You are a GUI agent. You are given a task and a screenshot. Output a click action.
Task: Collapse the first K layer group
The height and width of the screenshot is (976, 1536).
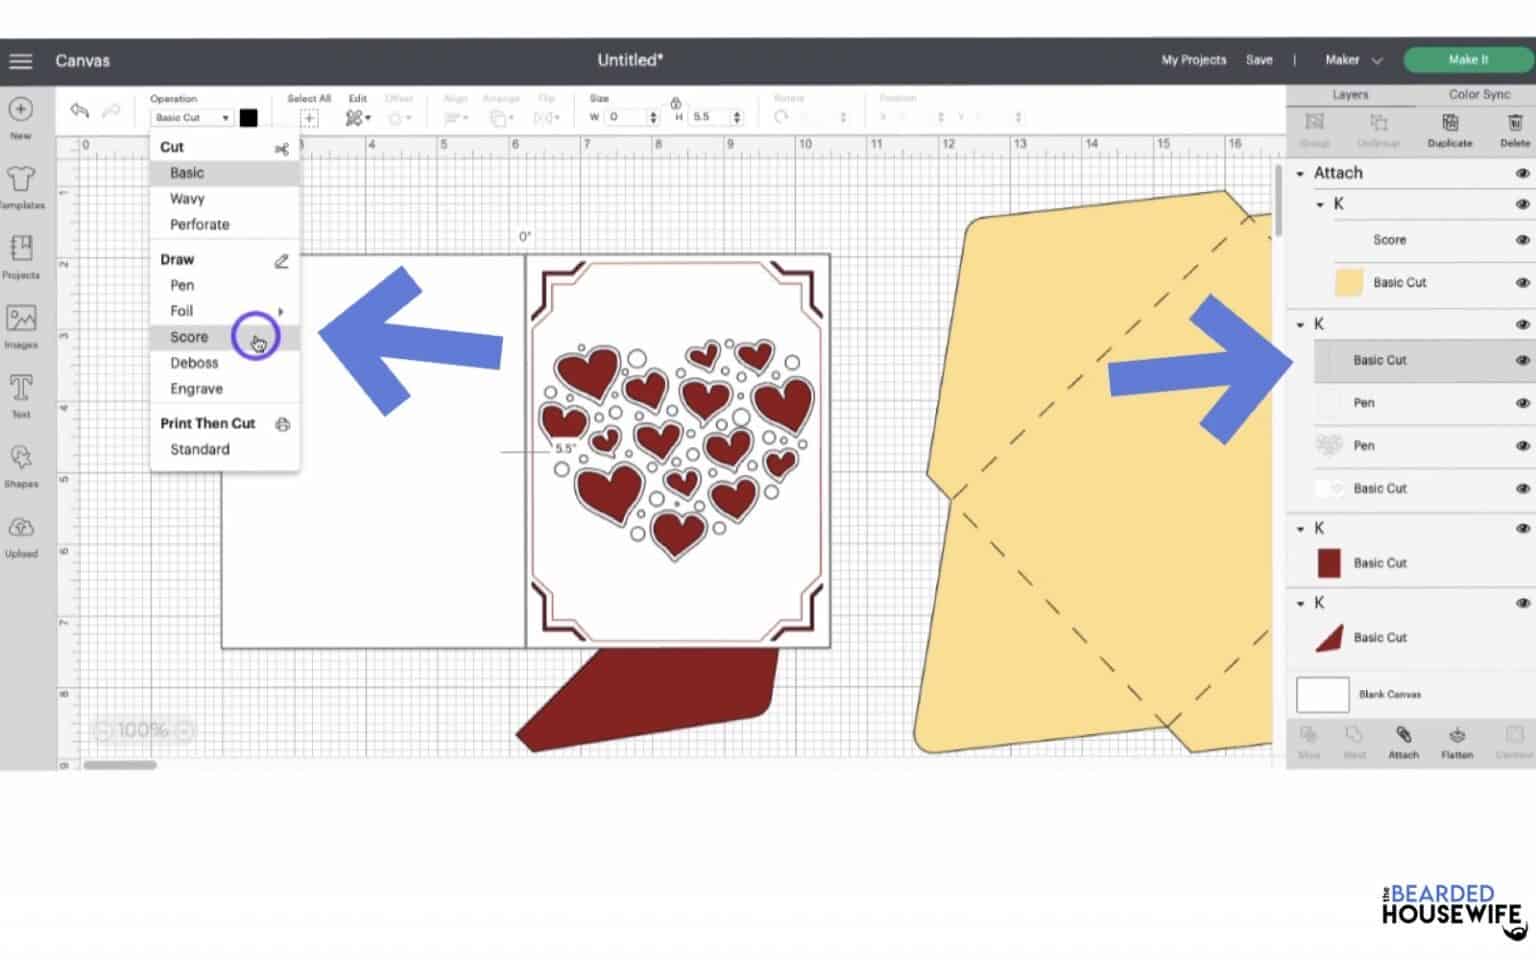pos(1320,203)
